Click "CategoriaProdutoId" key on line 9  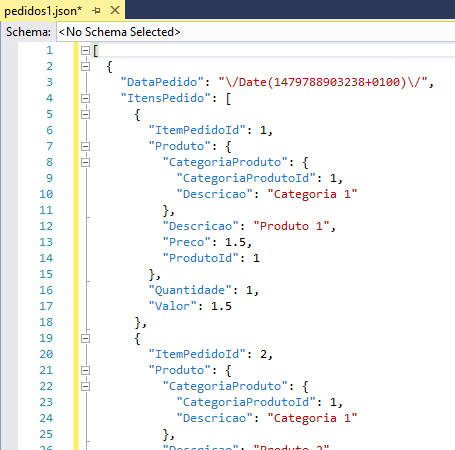point(246,178)
